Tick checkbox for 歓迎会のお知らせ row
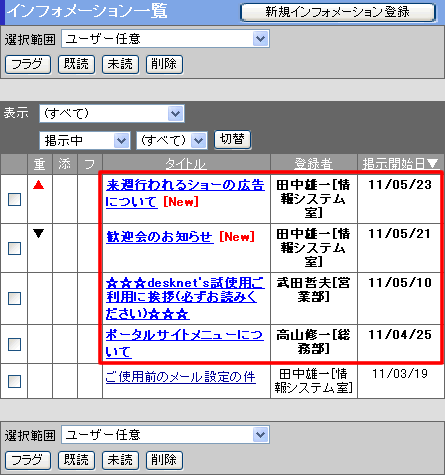445x475 pixels. click(14, 248)
